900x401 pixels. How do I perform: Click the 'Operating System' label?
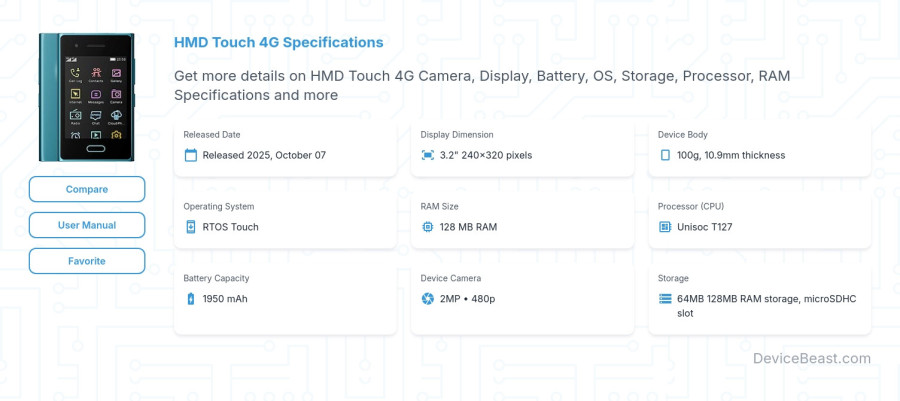tap(219, 207)
